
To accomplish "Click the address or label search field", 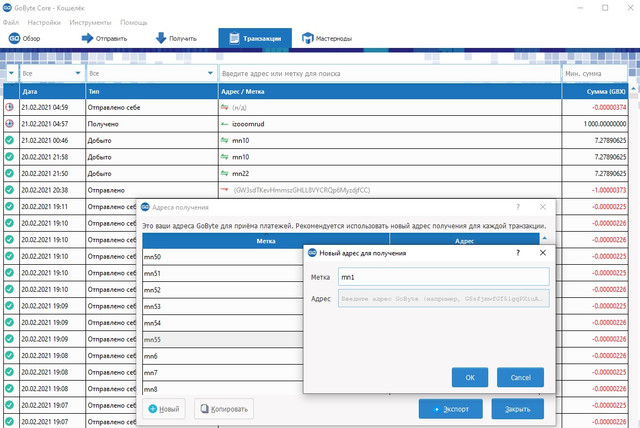I will [x=390, y=73].
